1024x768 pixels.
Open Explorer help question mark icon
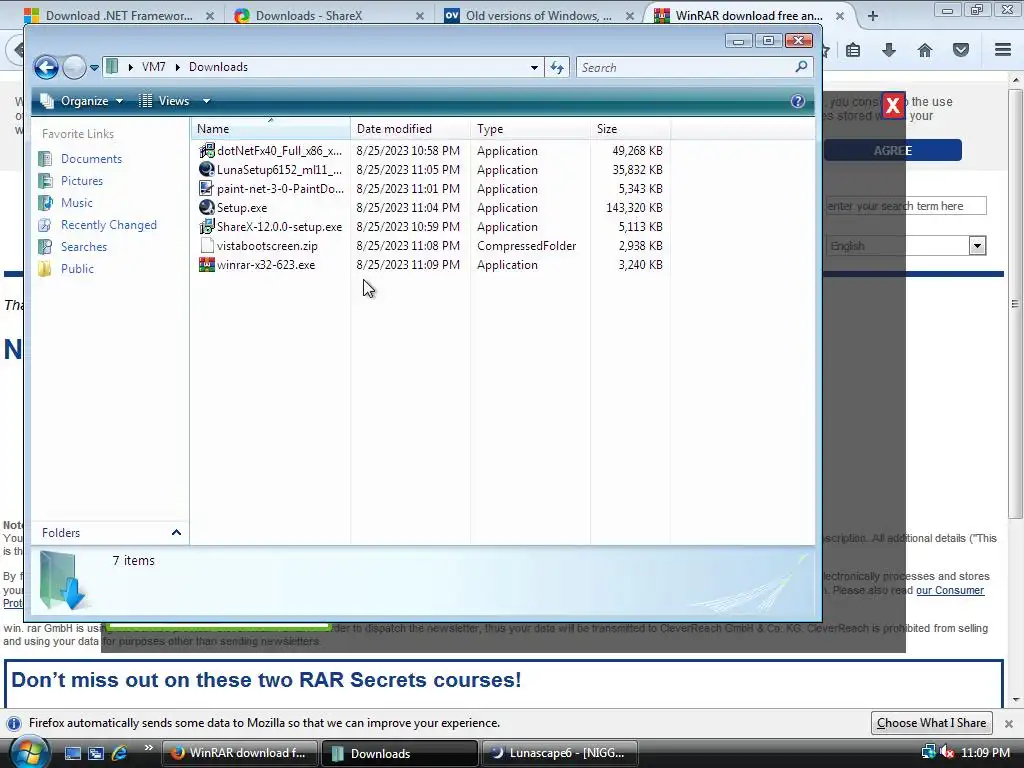coord(797,101)
